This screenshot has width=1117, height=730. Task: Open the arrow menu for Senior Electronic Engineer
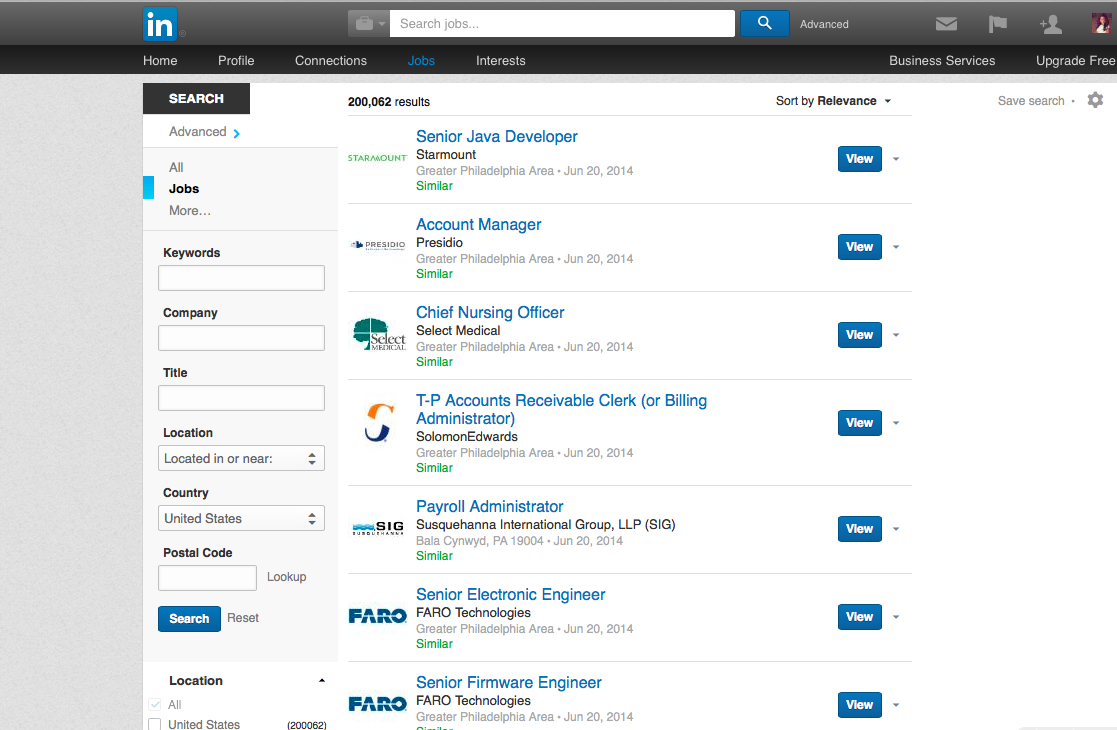[896, 617]
